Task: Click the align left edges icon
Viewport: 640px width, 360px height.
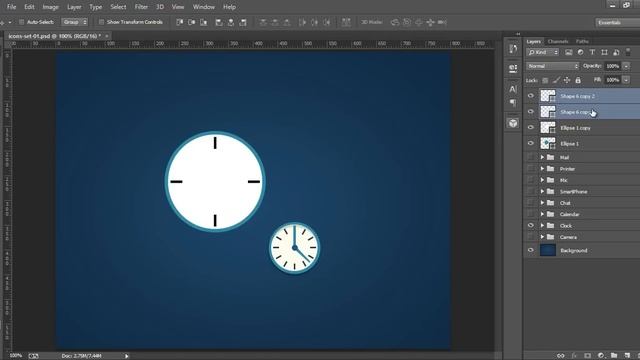Action: pyautogui.click(x=219, y=22)
